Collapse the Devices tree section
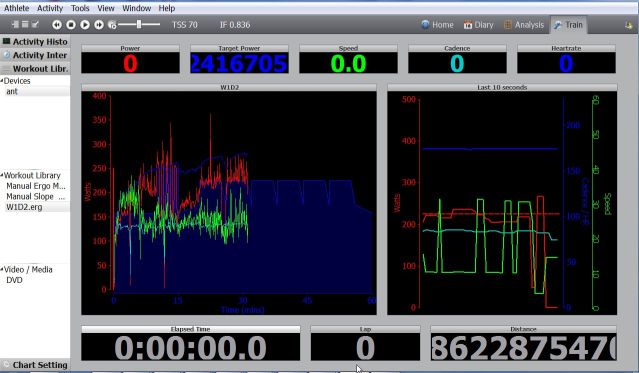 click(x=2, y=81)
